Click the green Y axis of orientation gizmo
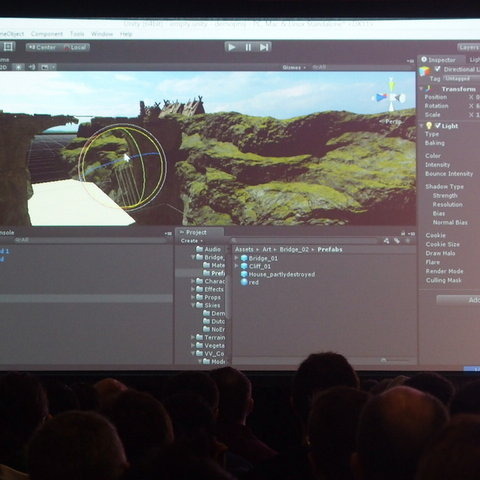This screenshot has height=480, width=480. click(x=391, y=85)
